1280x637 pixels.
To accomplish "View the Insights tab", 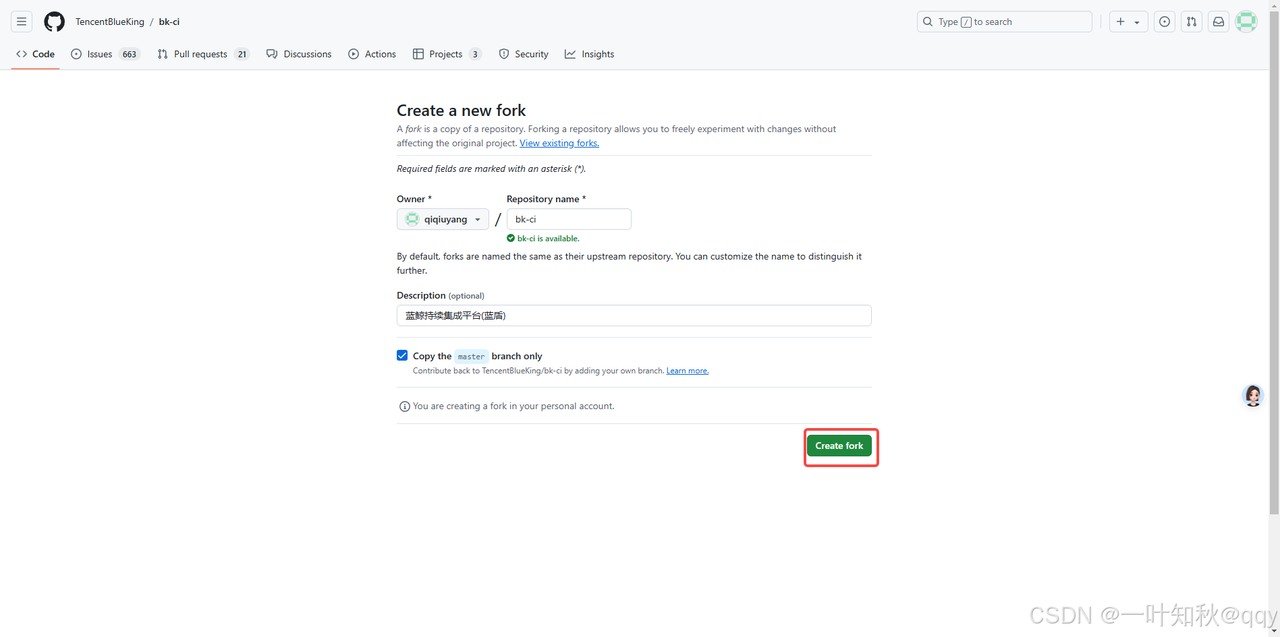I will [589, 54].
